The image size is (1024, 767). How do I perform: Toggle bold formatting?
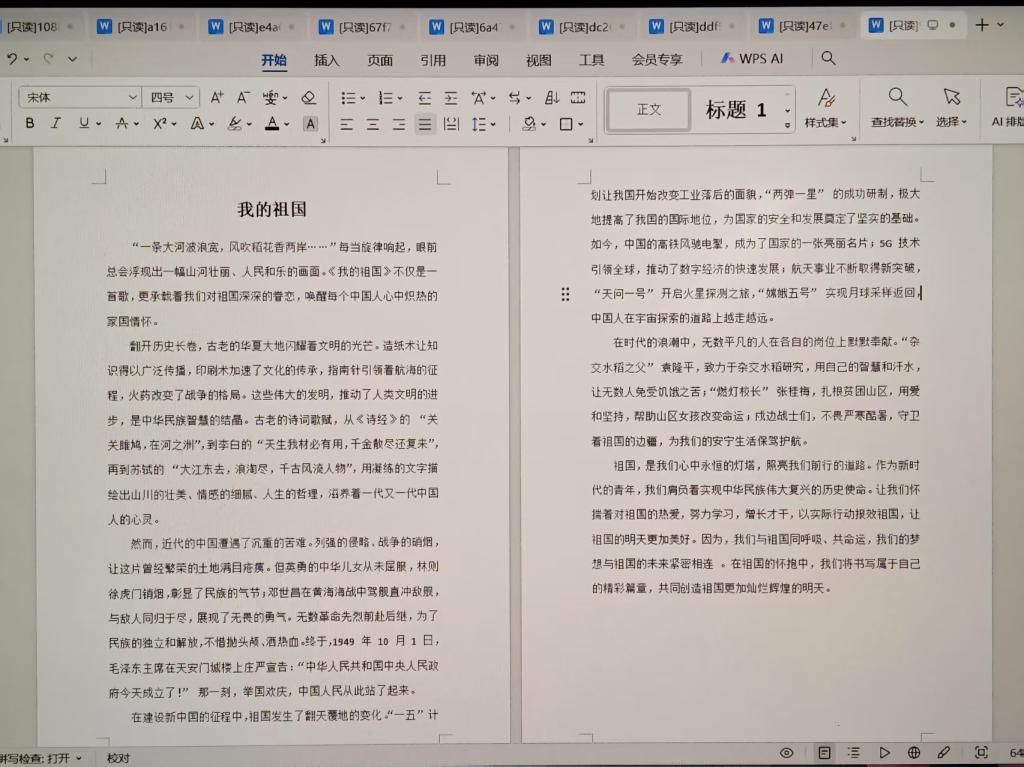(30, 124)
